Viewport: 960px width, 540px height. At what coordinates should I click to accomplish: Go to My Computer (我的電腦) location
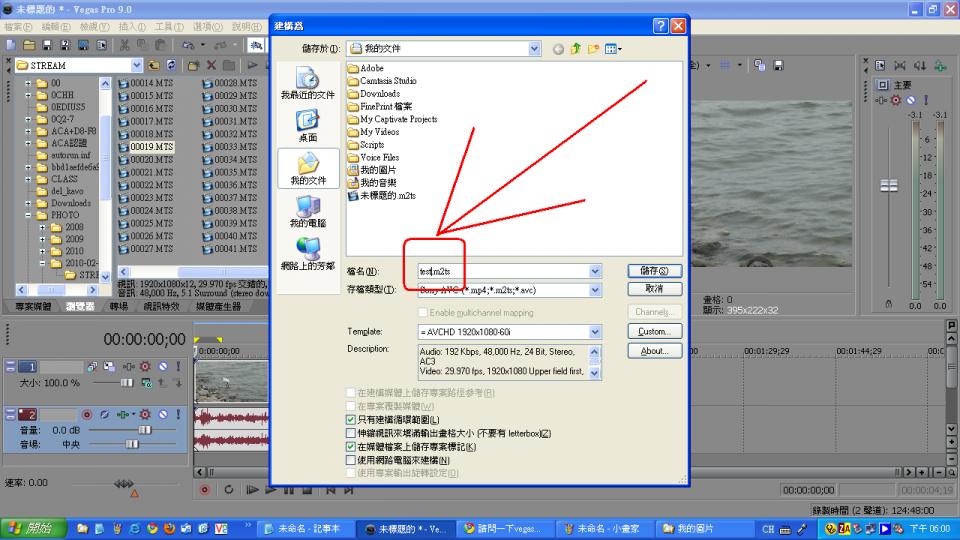pos(307,210)
